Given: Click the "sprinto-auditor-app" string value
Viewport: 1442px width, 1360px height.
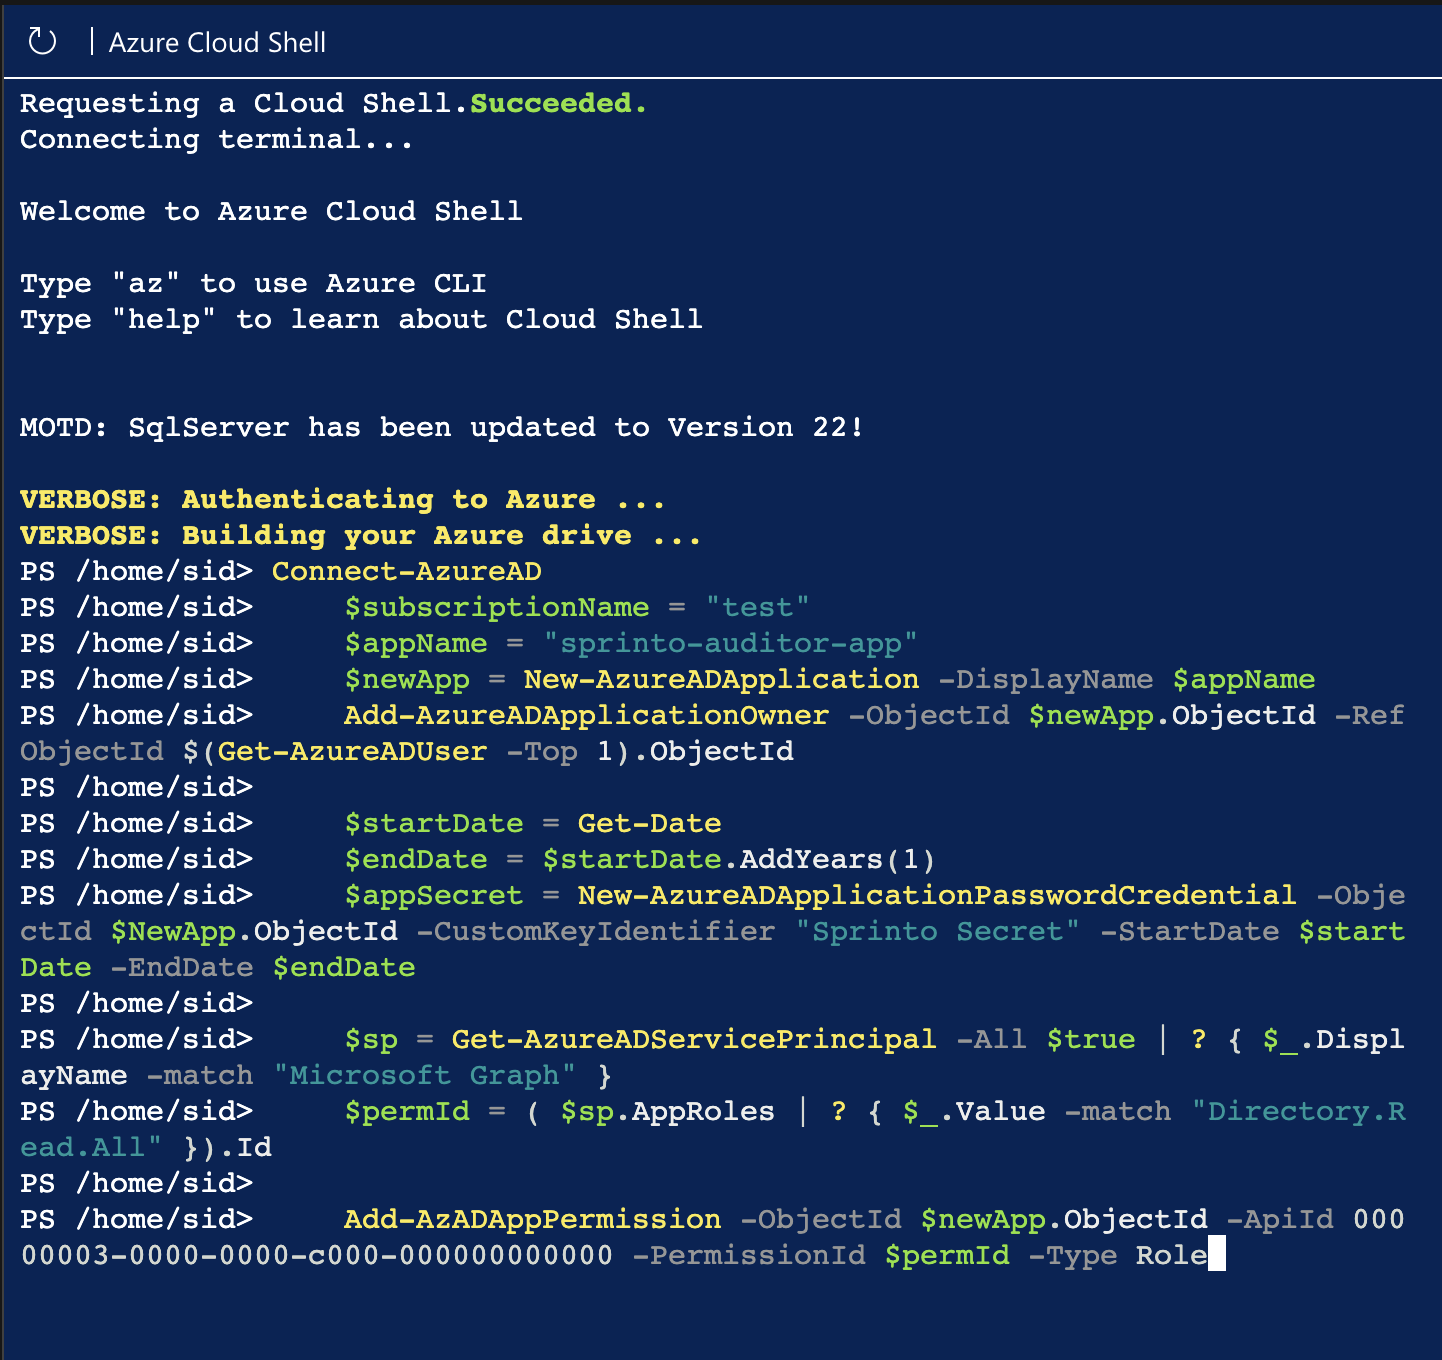Looking at the screenshot, I should (x=730, y=643).
